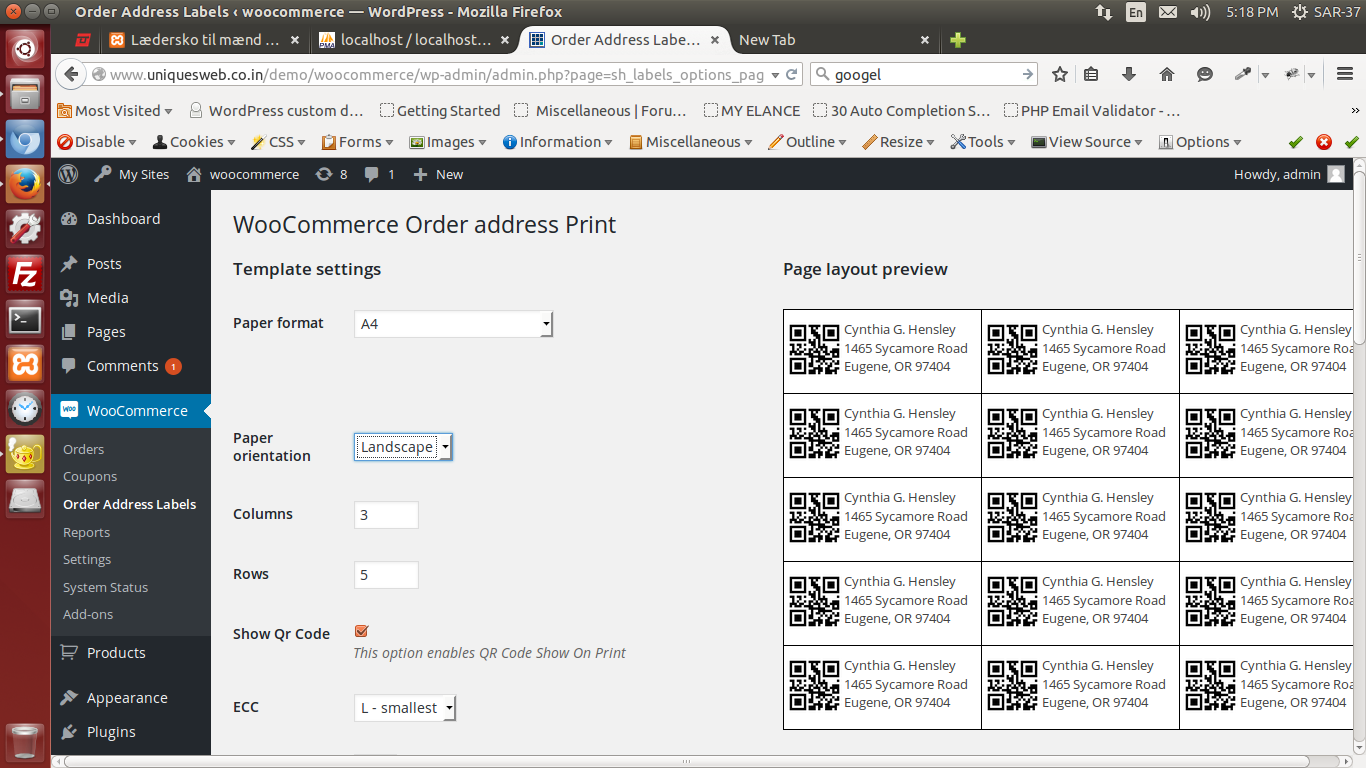Open the Most Visited bookmarks dropdown
This screenshot has width=1366, height=768.
click(115, 111)
